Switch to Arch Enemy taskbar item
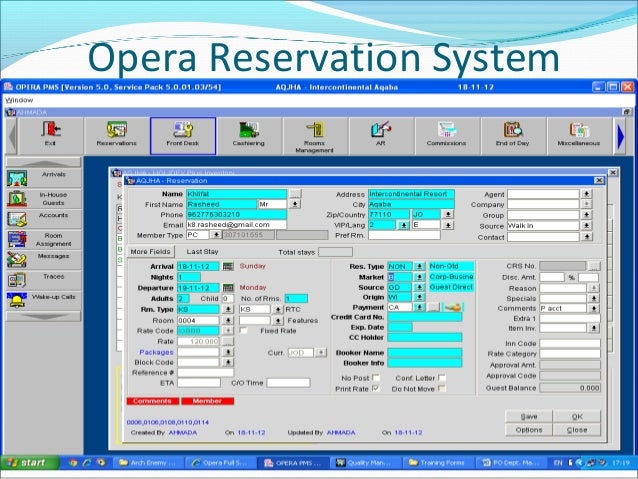Screen dimensions: 638x479 (149, 463)
